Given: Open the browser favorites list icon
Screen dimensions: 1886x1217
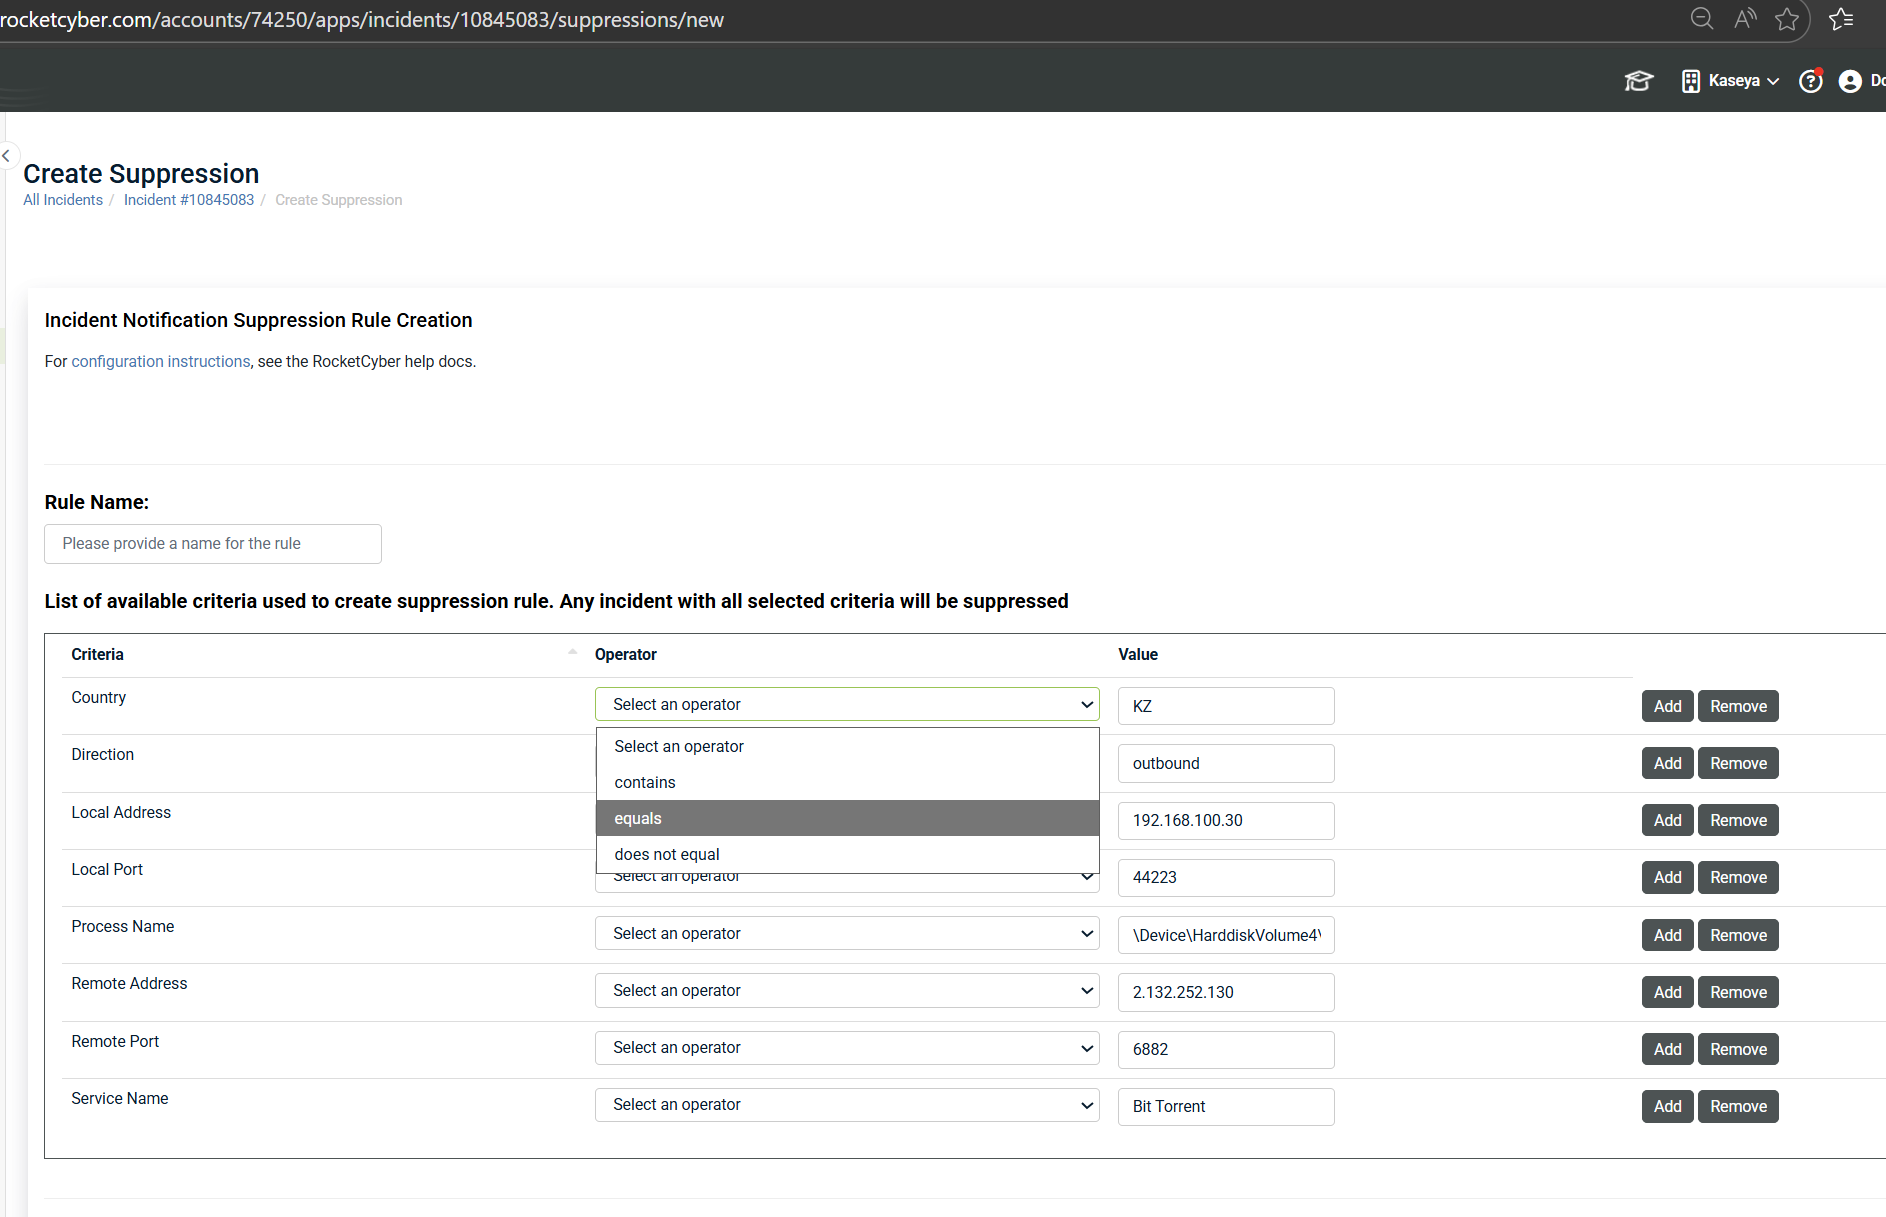Looking at the screenshot, I should click(x=1841, y=19).
